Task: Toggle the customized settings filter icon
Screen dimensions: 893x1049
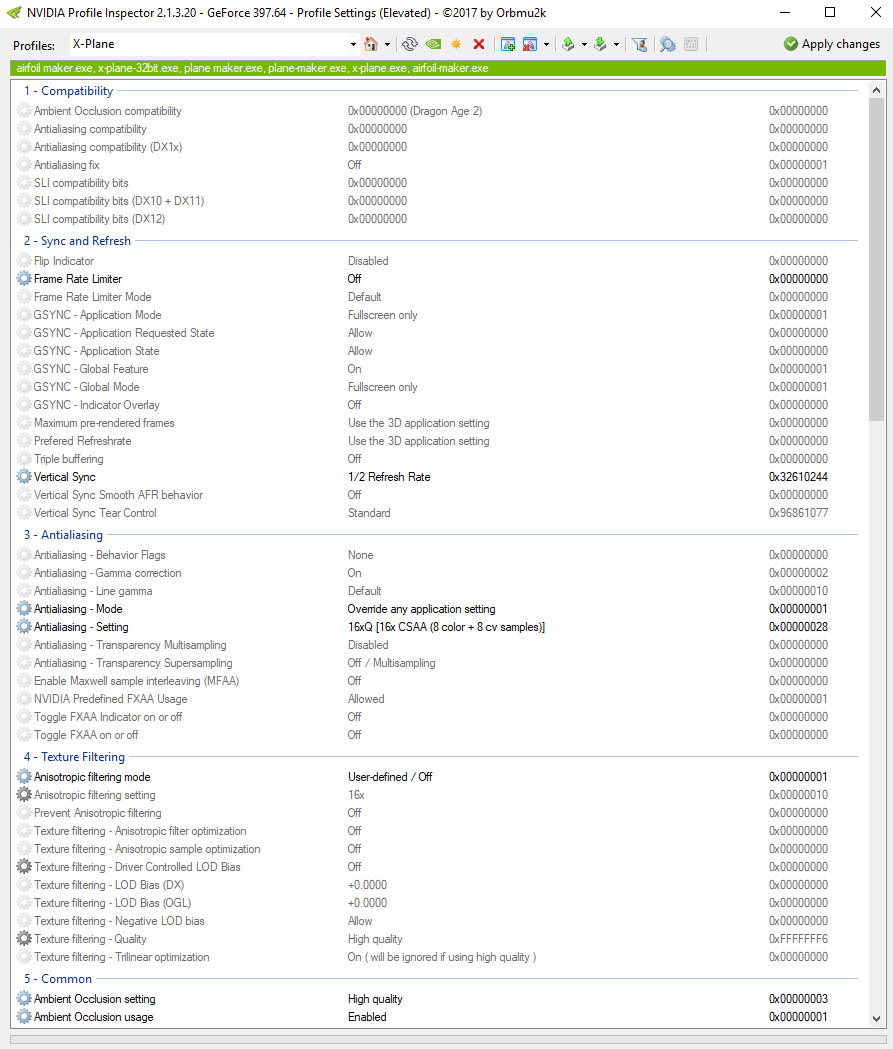Action: 639,44
